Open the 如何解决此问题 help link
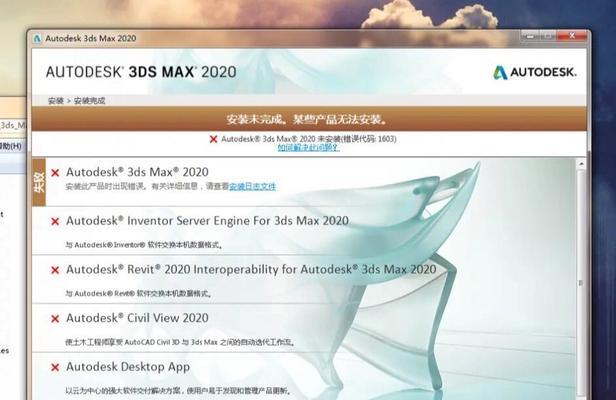This screenshot has width=616, height=400. (x=308, y=148)
